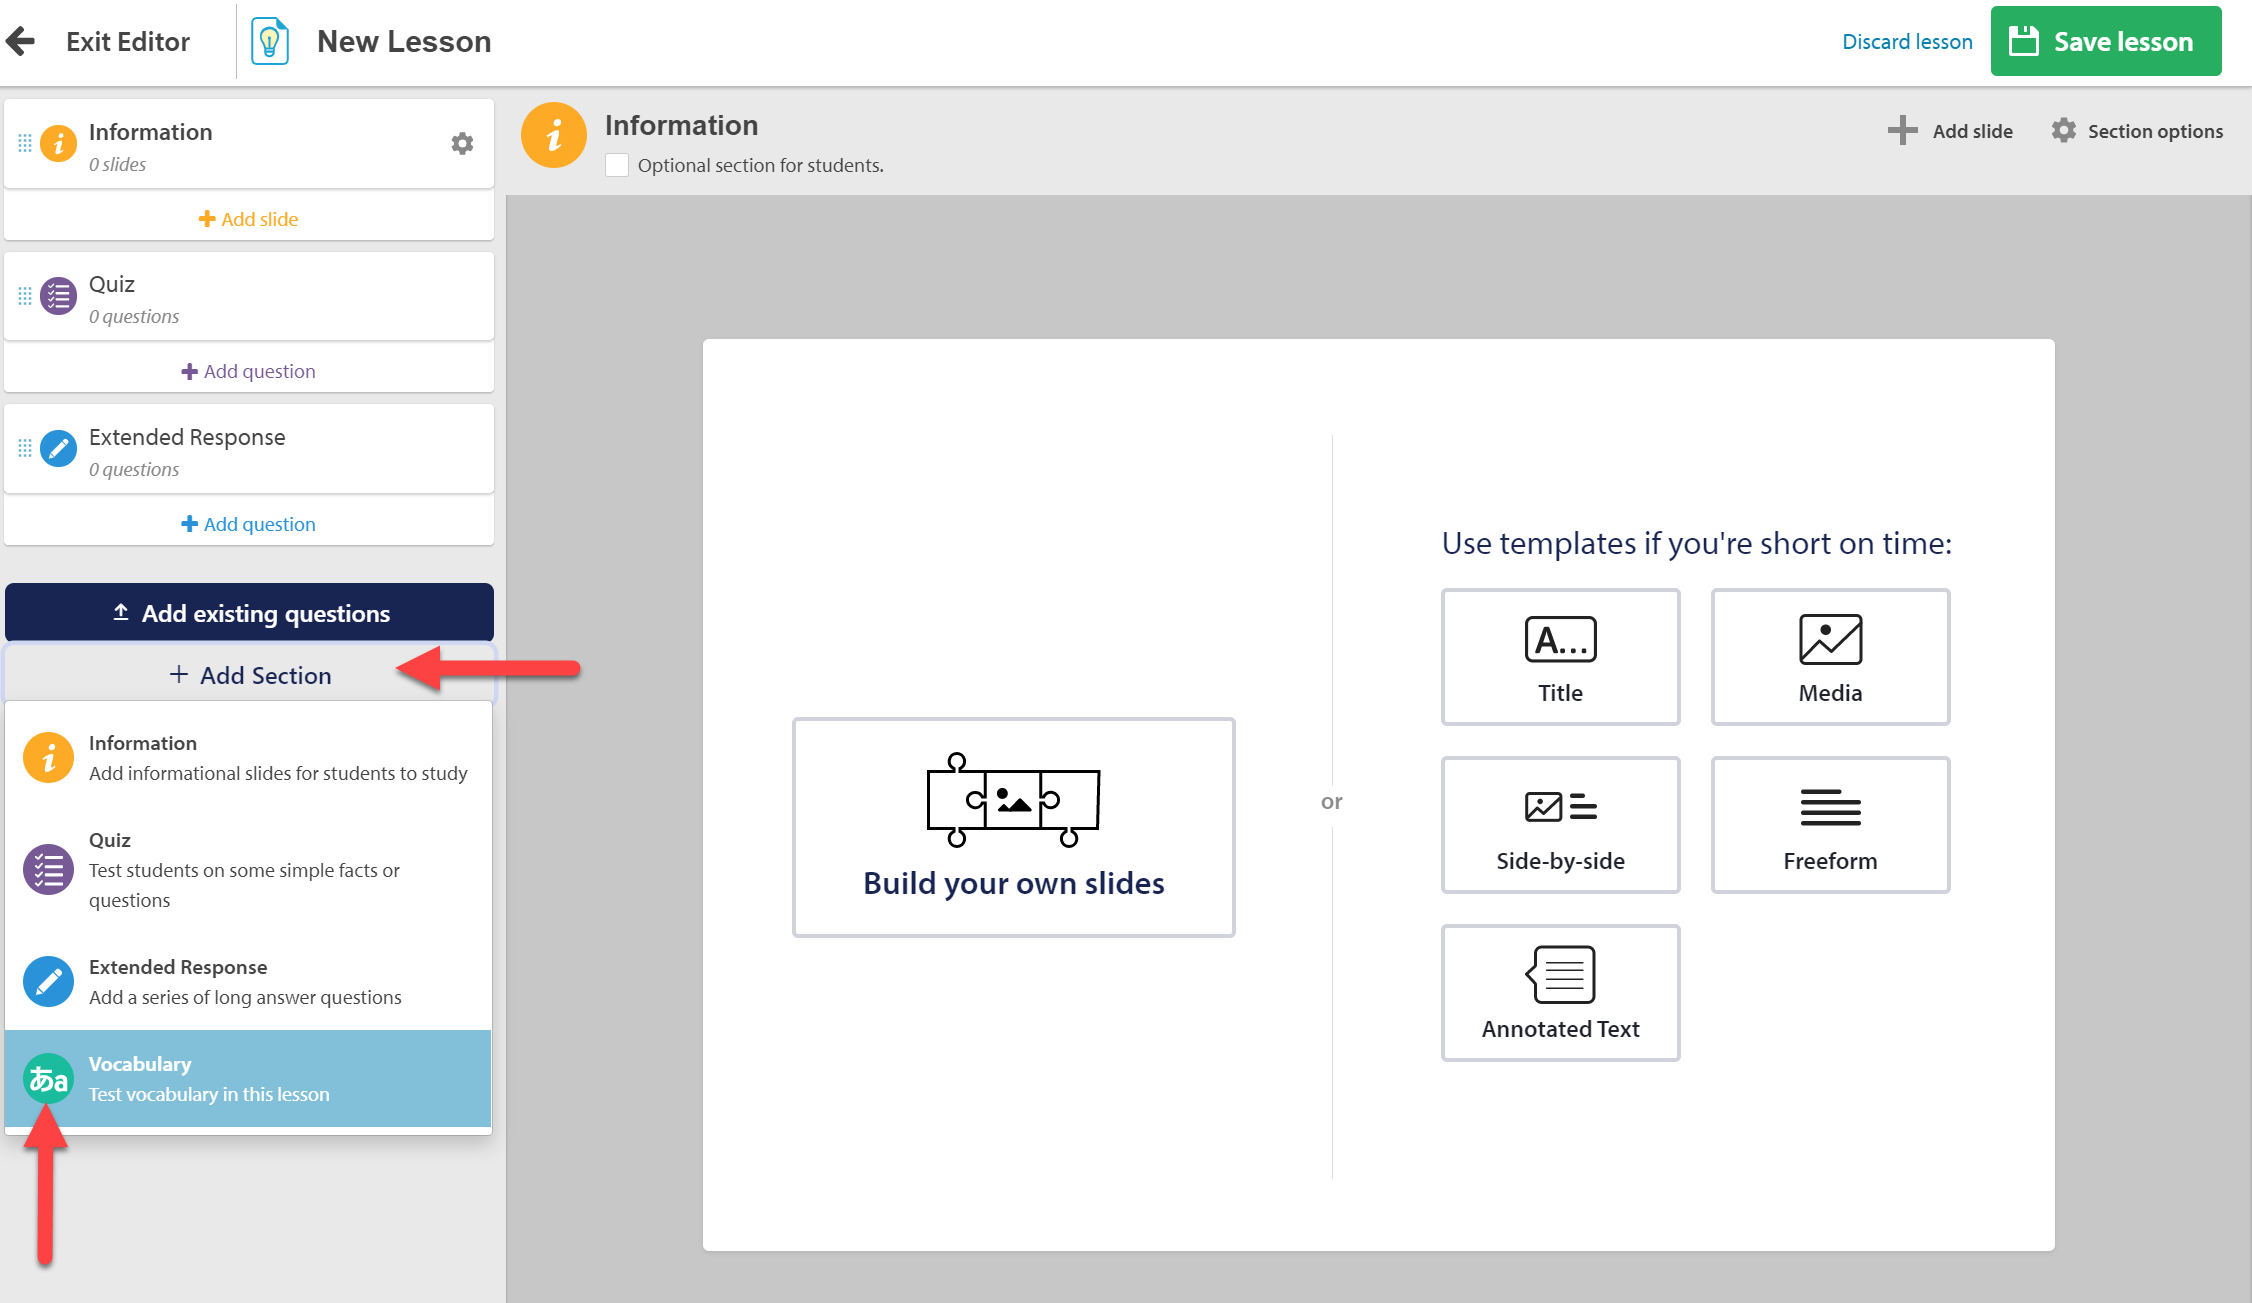This screenshot has width=2252, height=1303.
Task: Click the lightbulb lesson icon
Action: tap(270, 41)
